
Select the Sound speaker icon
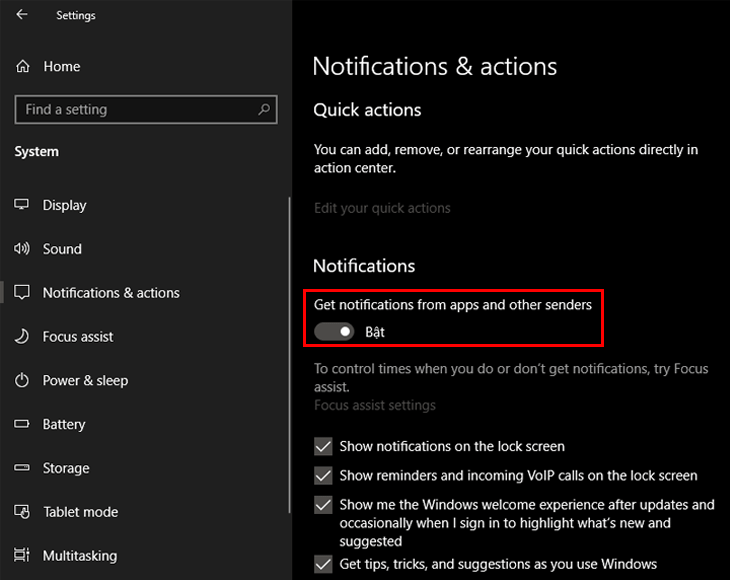click(x=22, y=249)
